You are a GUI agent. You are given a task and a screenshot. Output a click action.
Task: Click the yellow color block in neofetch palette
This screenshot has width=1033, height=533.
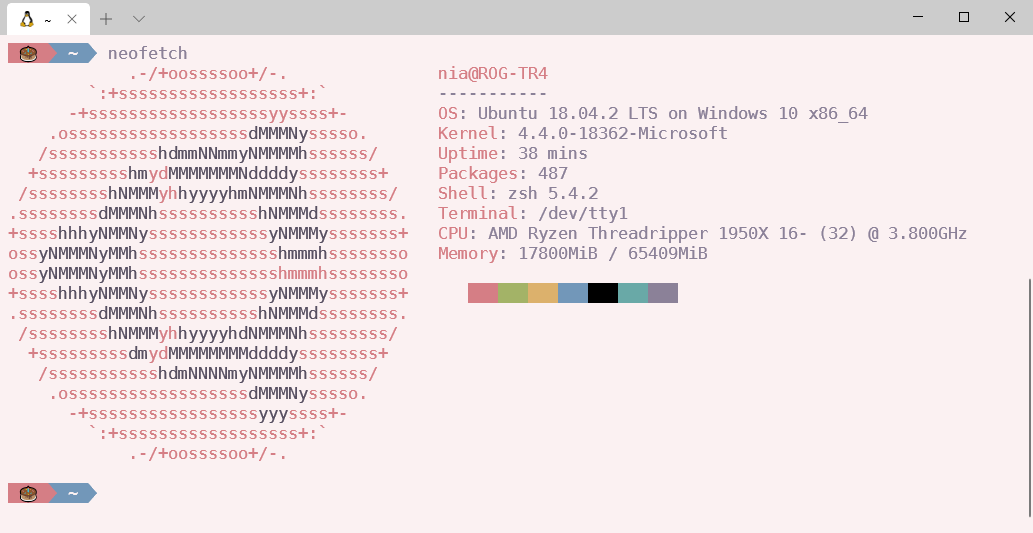click(x=543, y=293)
